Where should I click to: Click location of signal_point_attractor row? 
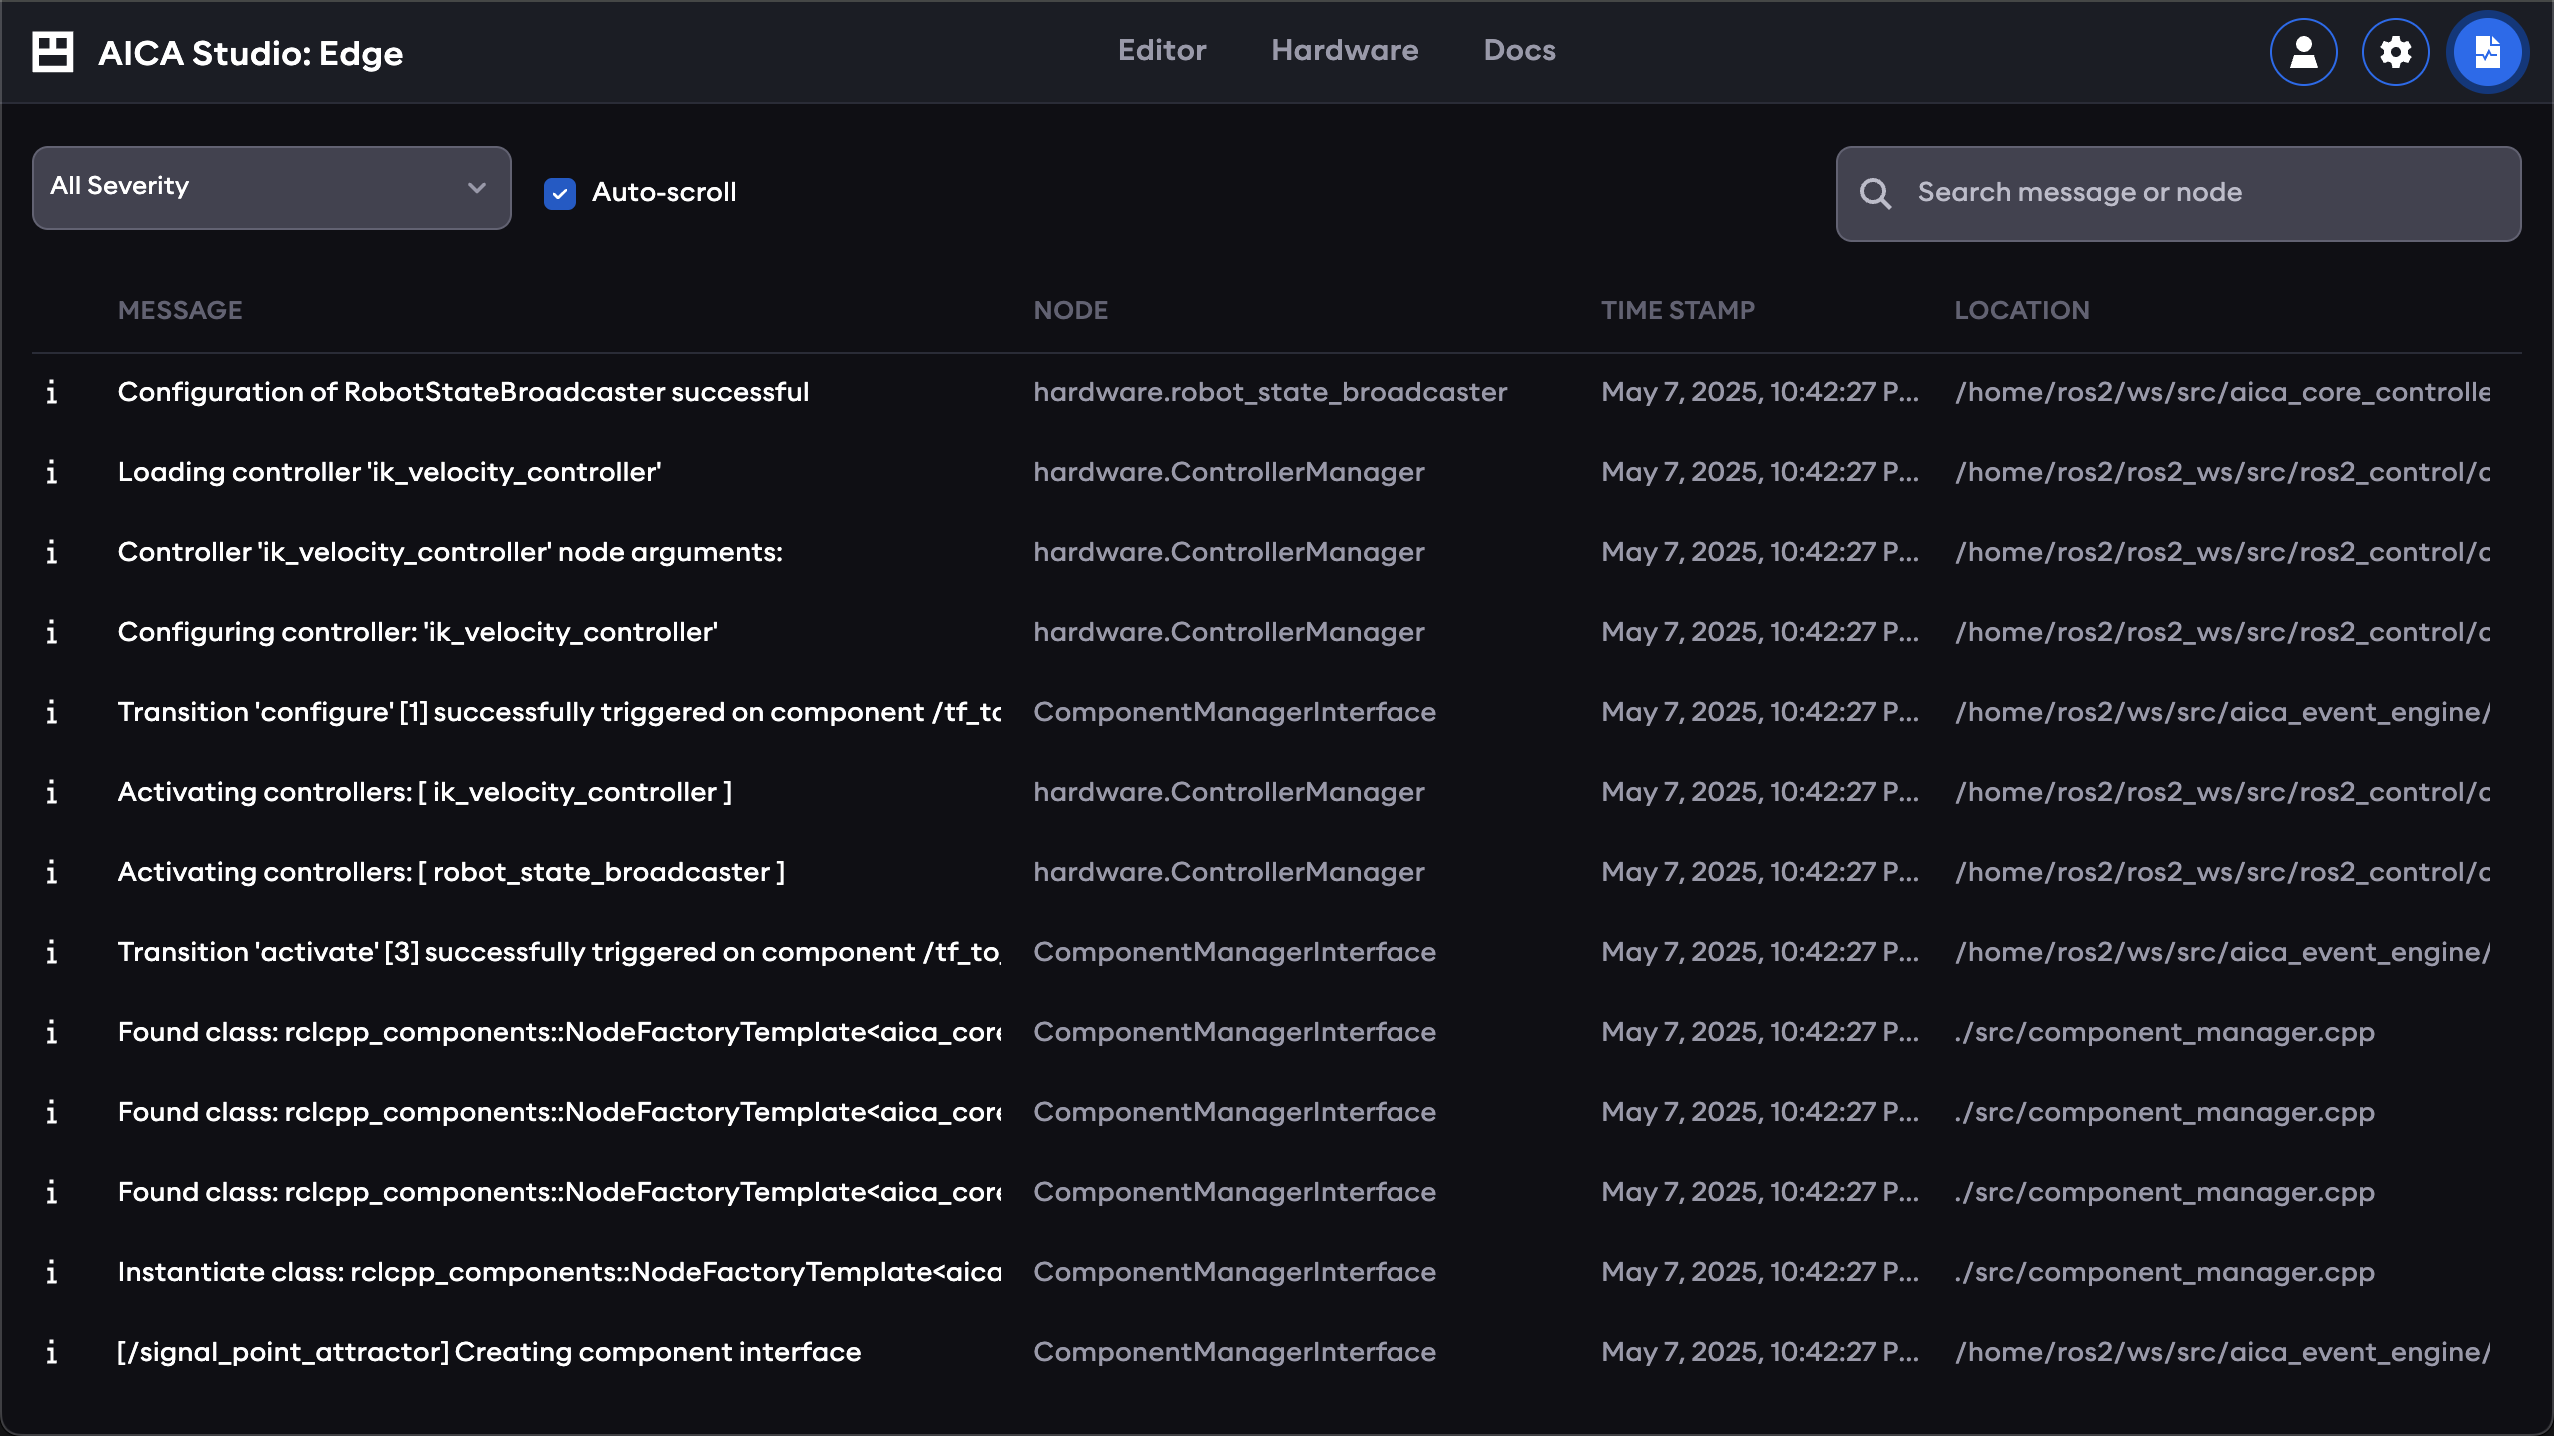[2222, 1352]
